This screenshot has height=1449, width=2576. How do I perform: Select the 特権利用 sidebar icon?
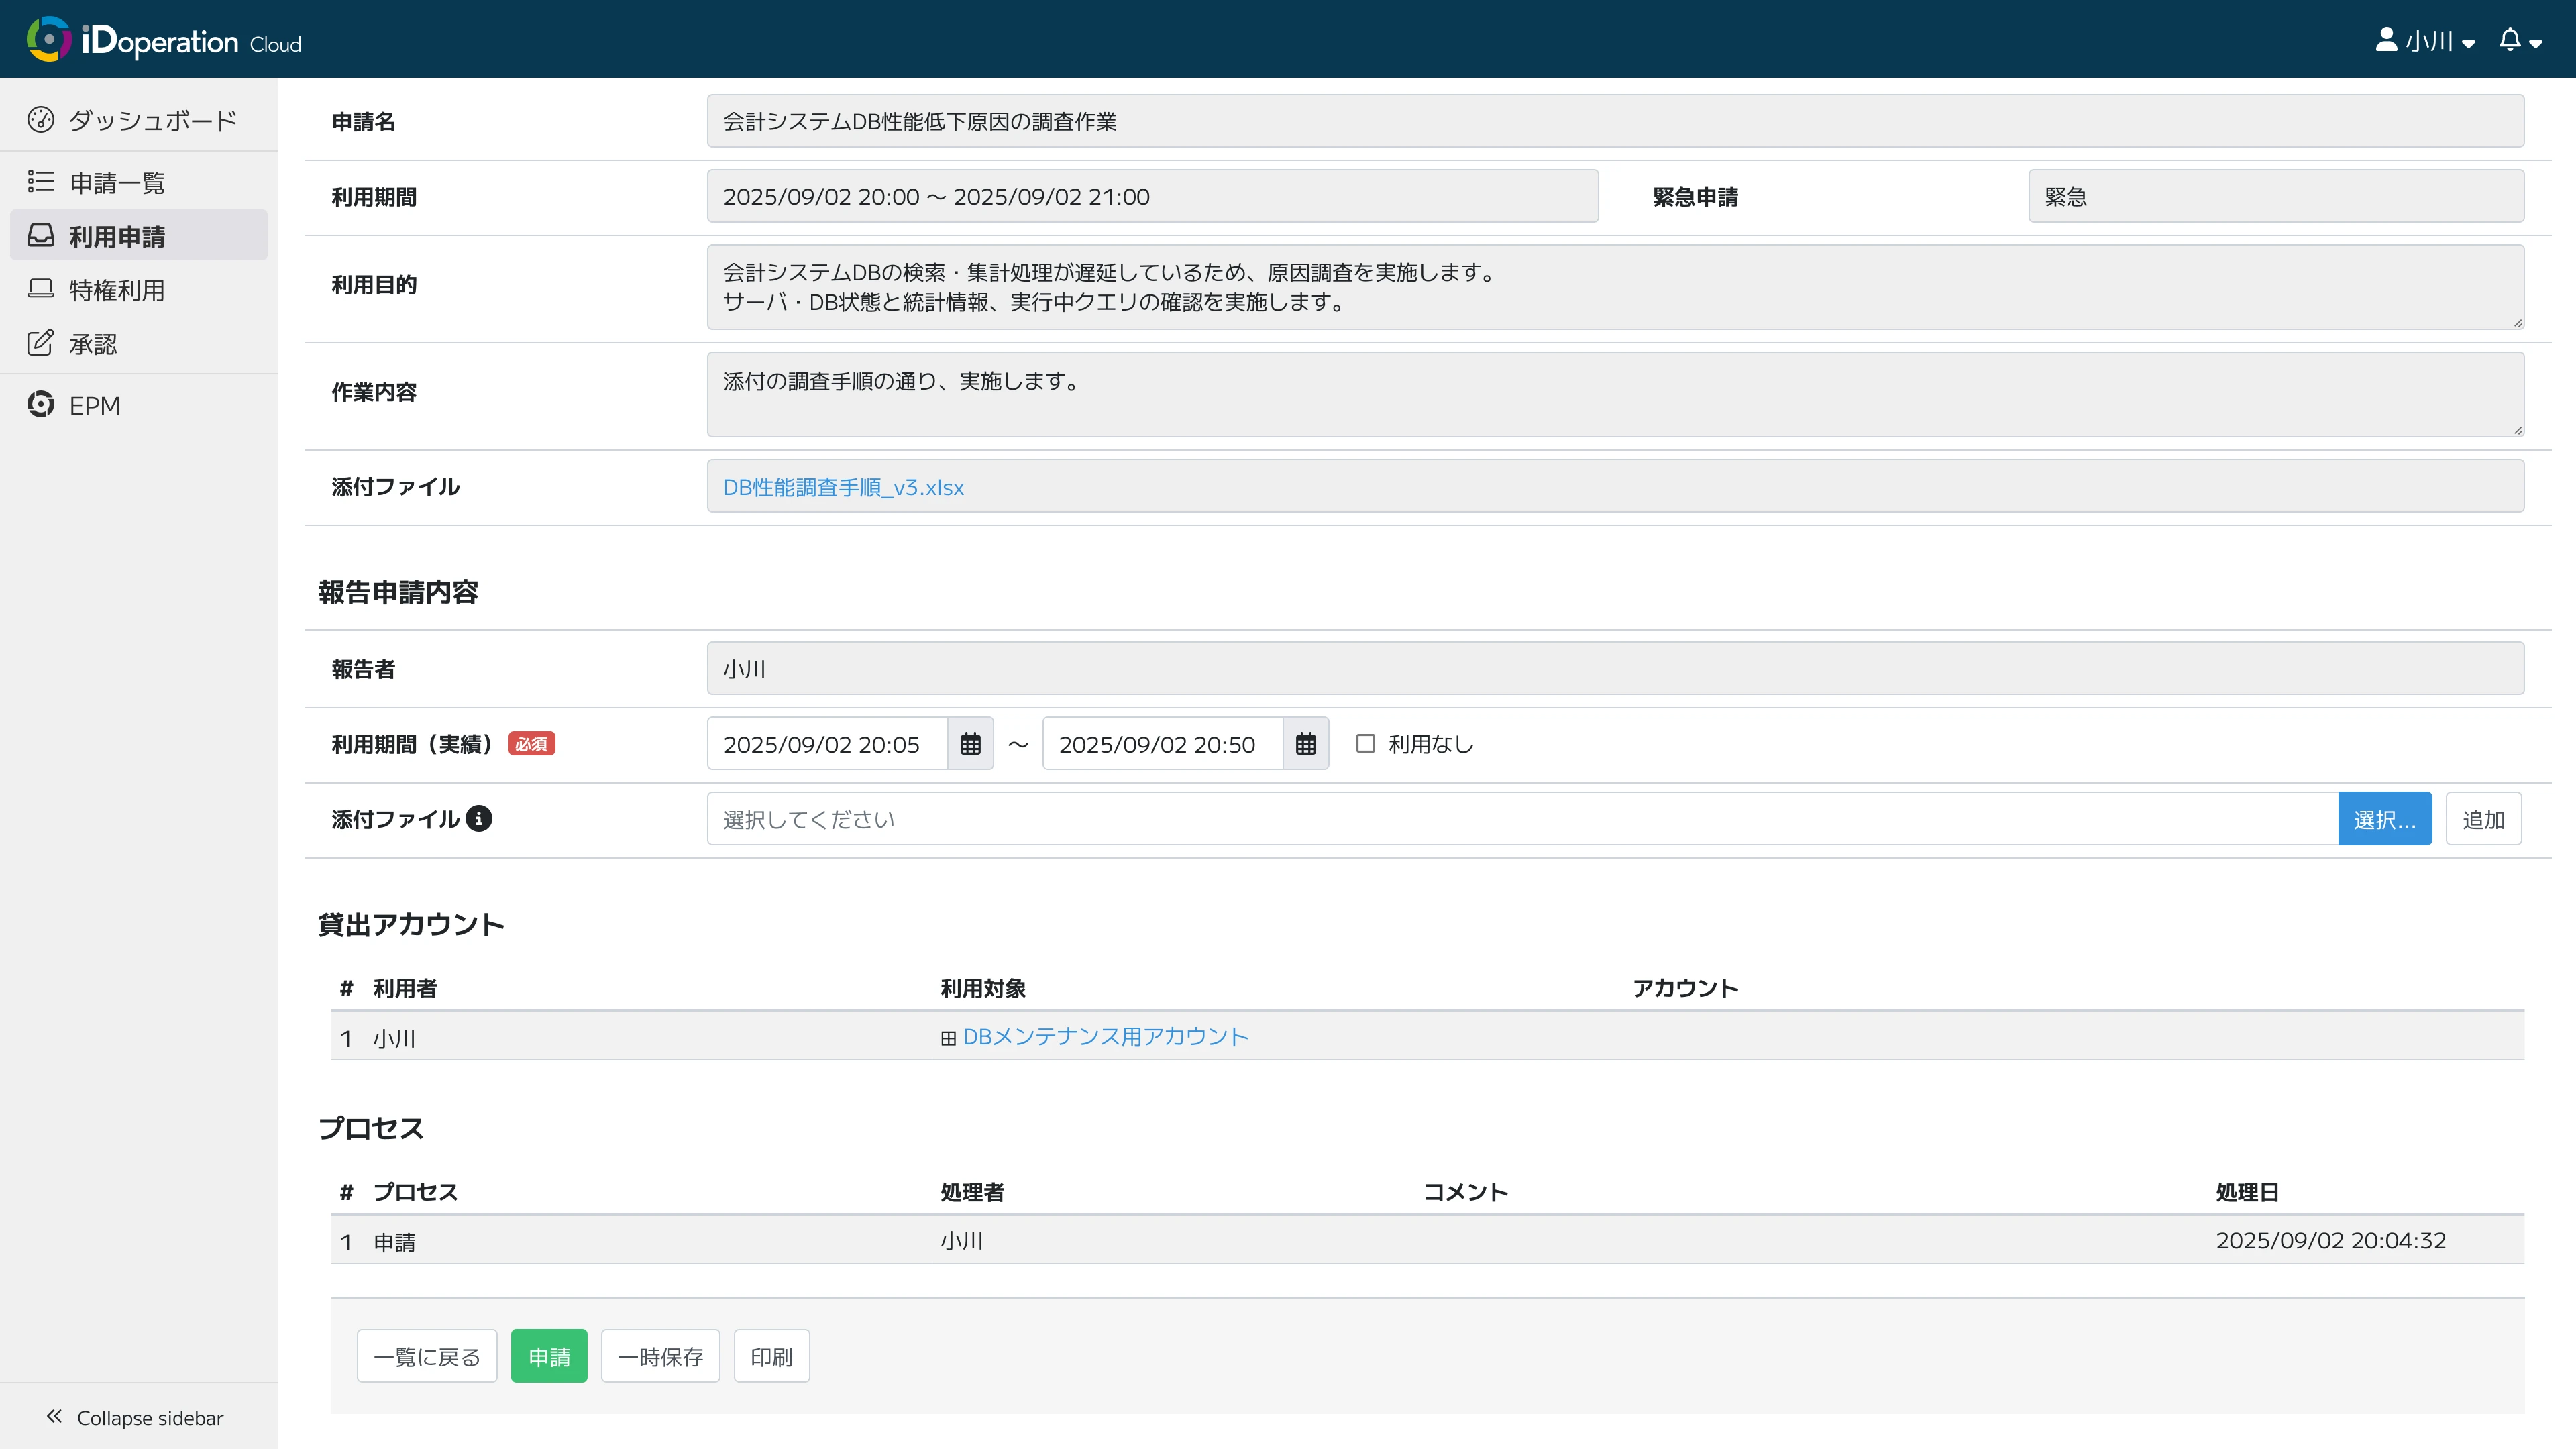tap(41, 289)
